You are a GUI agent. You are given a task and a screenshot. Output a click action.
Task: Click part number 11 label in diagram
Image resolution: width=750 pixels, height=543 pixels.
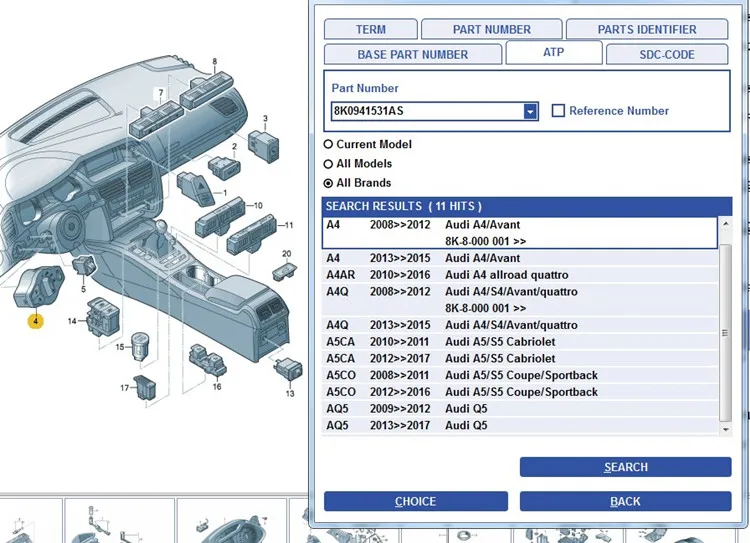pyautogui.click(x=289, y=225)
